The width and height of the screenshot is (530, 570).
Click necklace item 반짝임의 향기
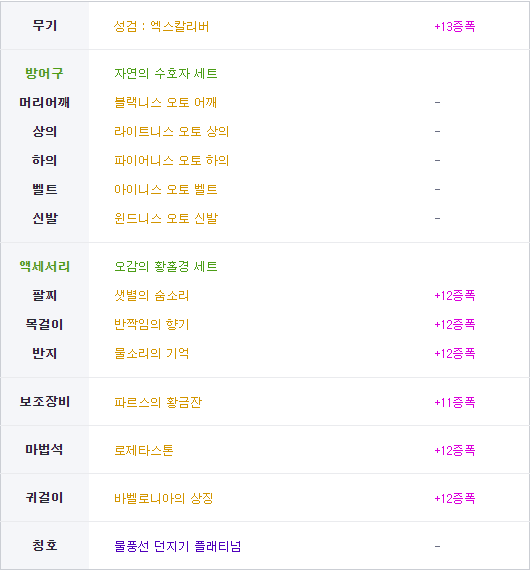(x=152, y=324)
